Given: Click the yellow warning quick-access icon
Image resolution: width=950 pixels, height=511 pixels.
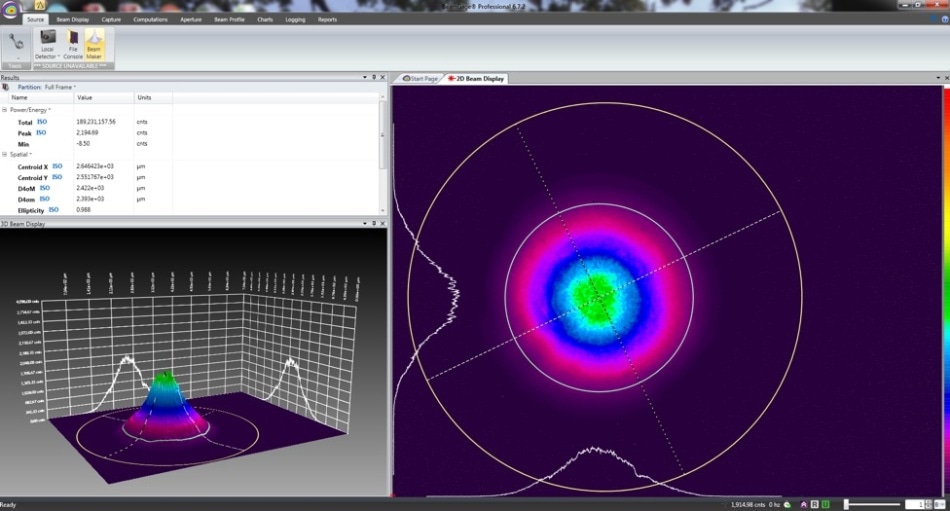Looking at the screenshot, I should (x=40, y=5).
